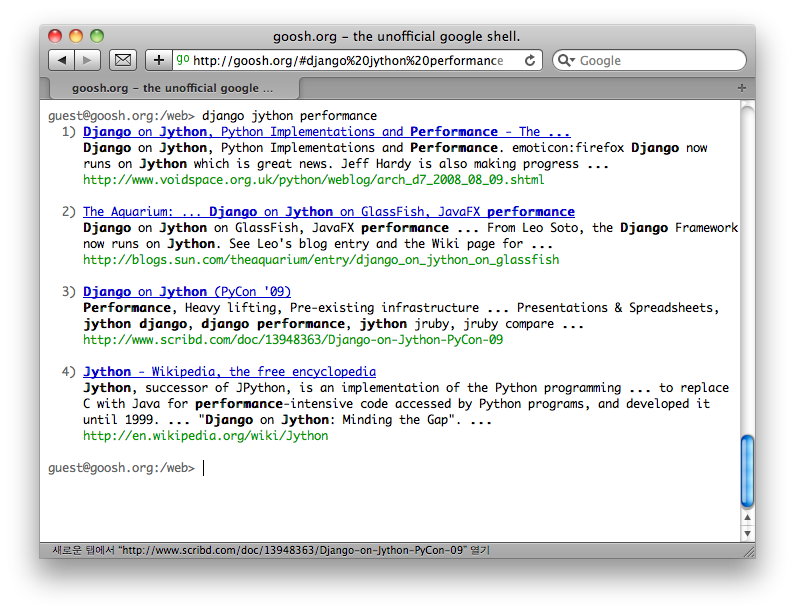This screenshot has width=795, height=613.
Task: Select the goosh.org tab
Action: 172,88
